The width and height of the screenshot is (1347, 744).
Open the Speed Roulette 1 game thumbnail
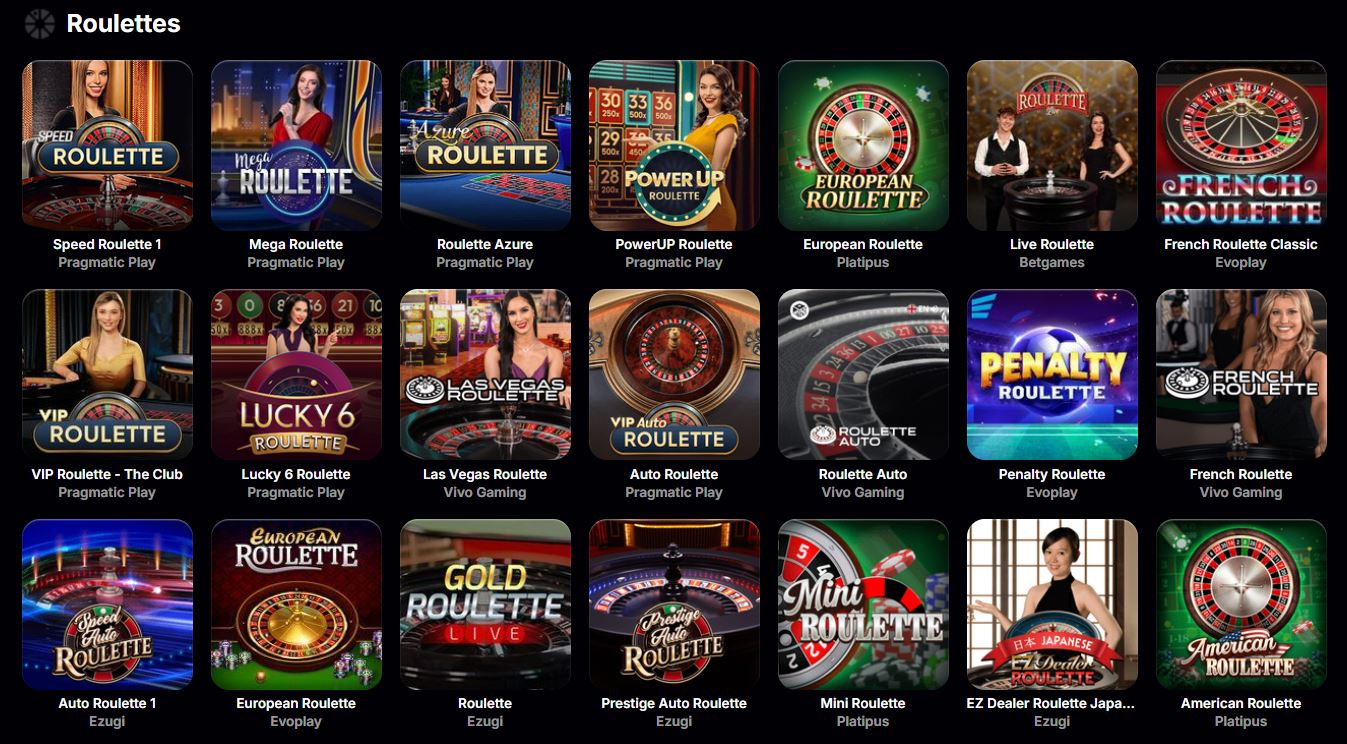point(107,146)
